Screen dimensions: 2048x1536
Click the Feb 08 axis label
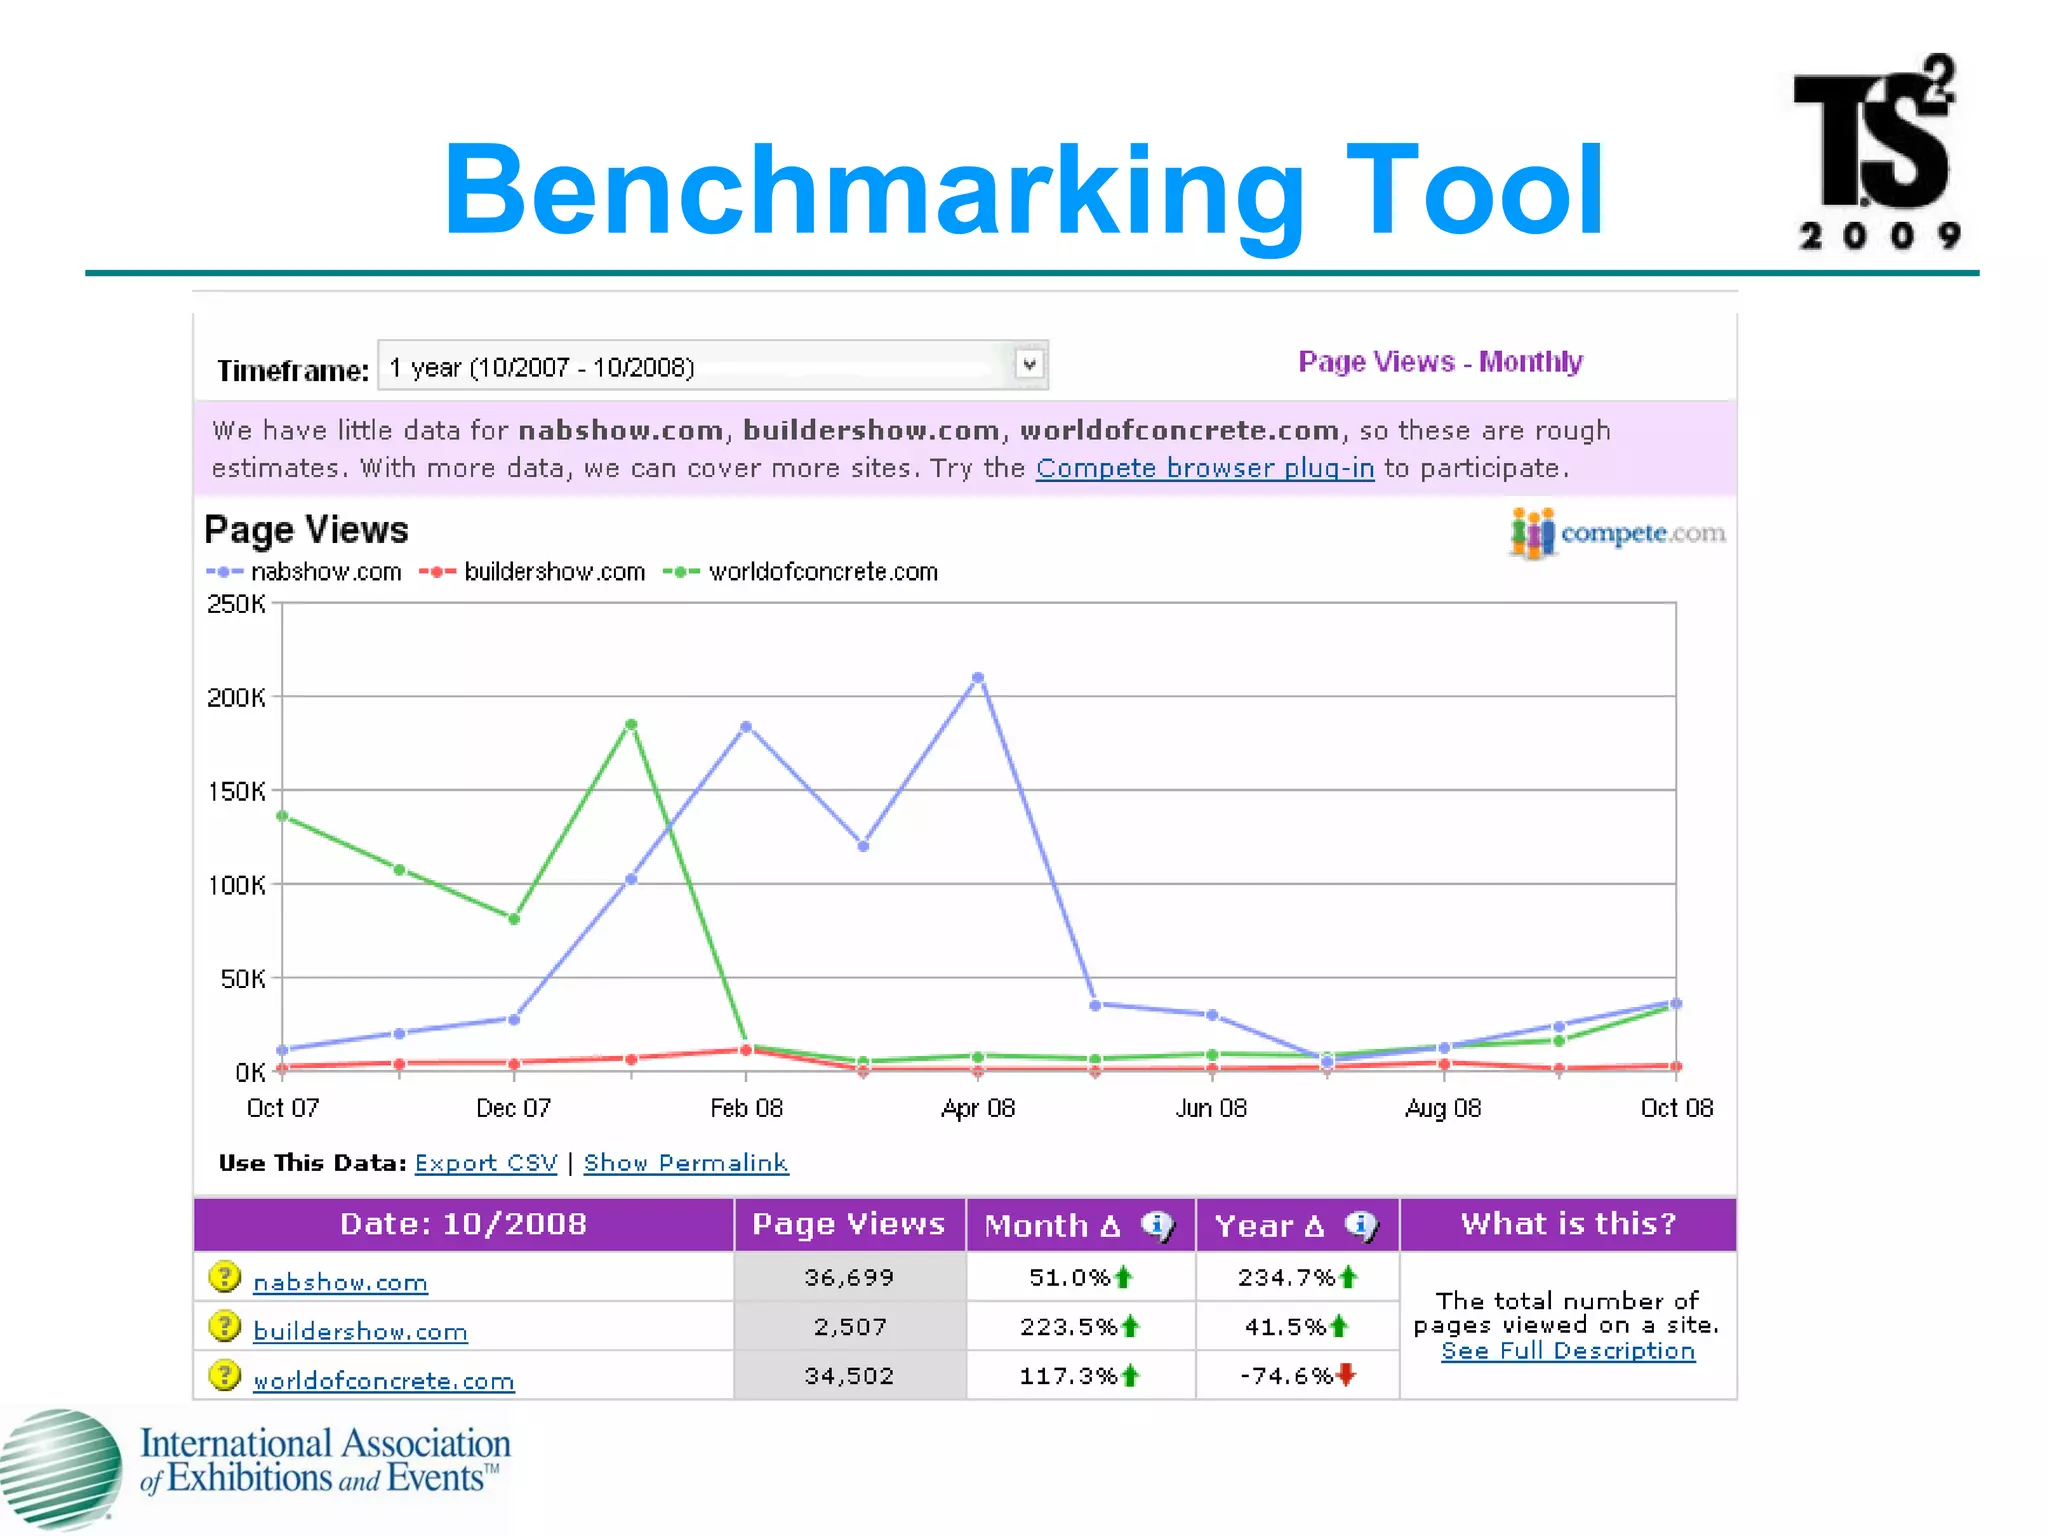point(746,1108)
